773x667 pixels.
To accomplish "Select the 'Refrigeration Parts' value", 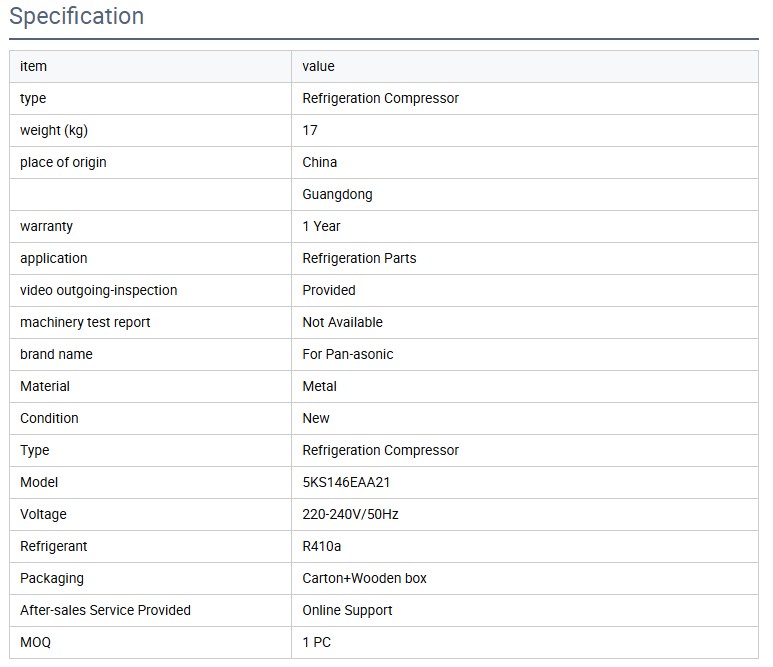I will coord(359,258).
